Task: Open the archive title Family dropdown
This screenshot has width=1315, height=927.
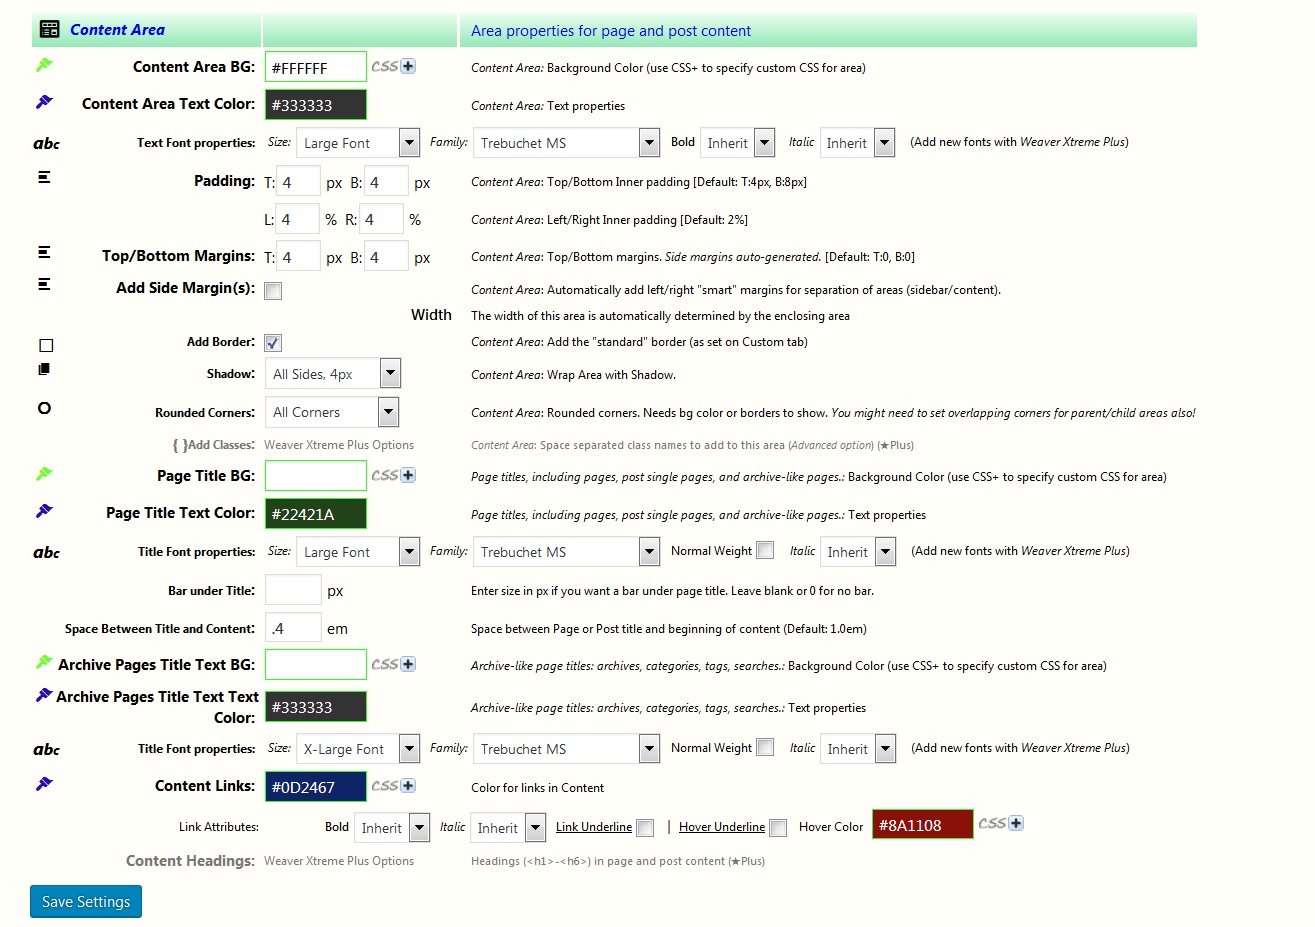Action: [567, 749]
